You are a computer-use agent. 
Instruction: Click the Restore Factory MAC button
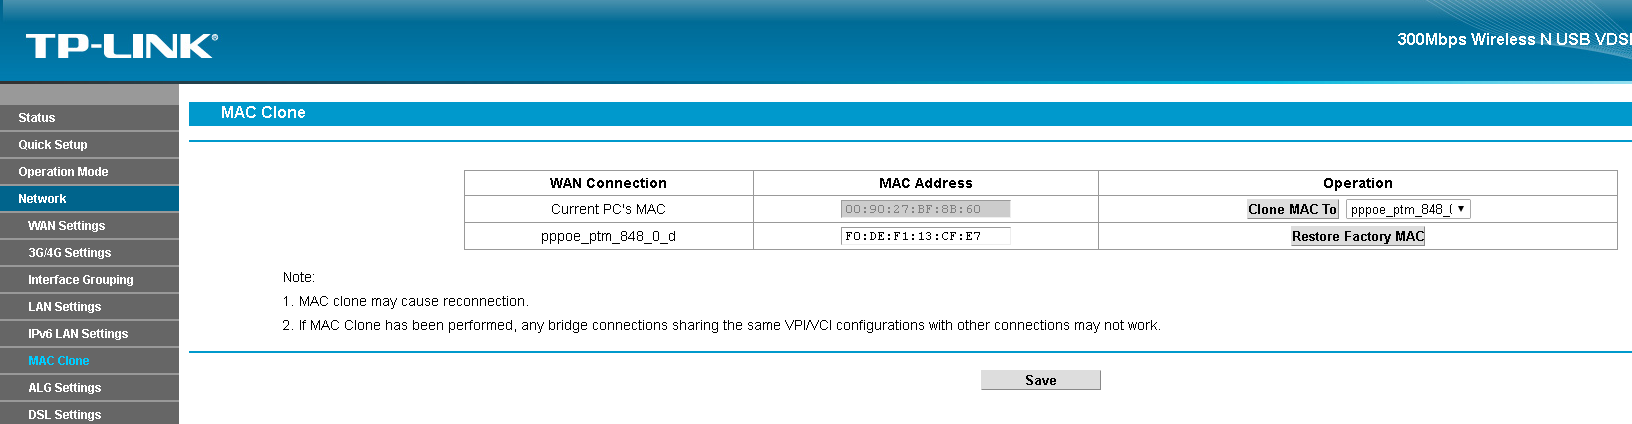click(x=1357, y=237)
